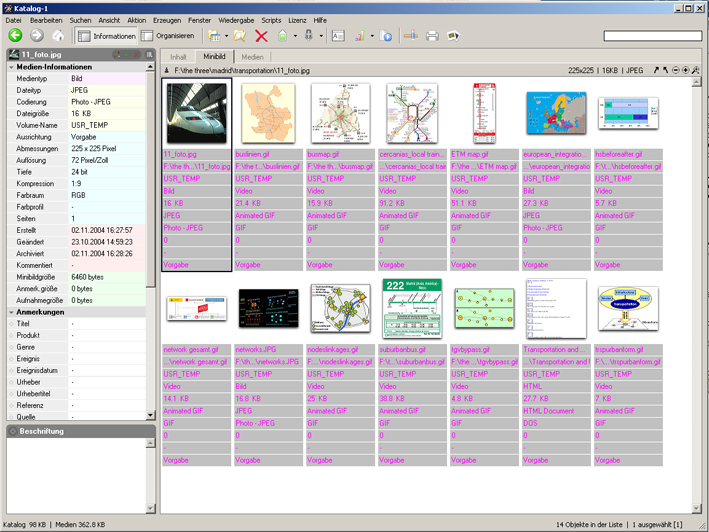Click the text caption toolbar icon
The image size is (709, 532).
pyautogui.click(x=338, y=36)
